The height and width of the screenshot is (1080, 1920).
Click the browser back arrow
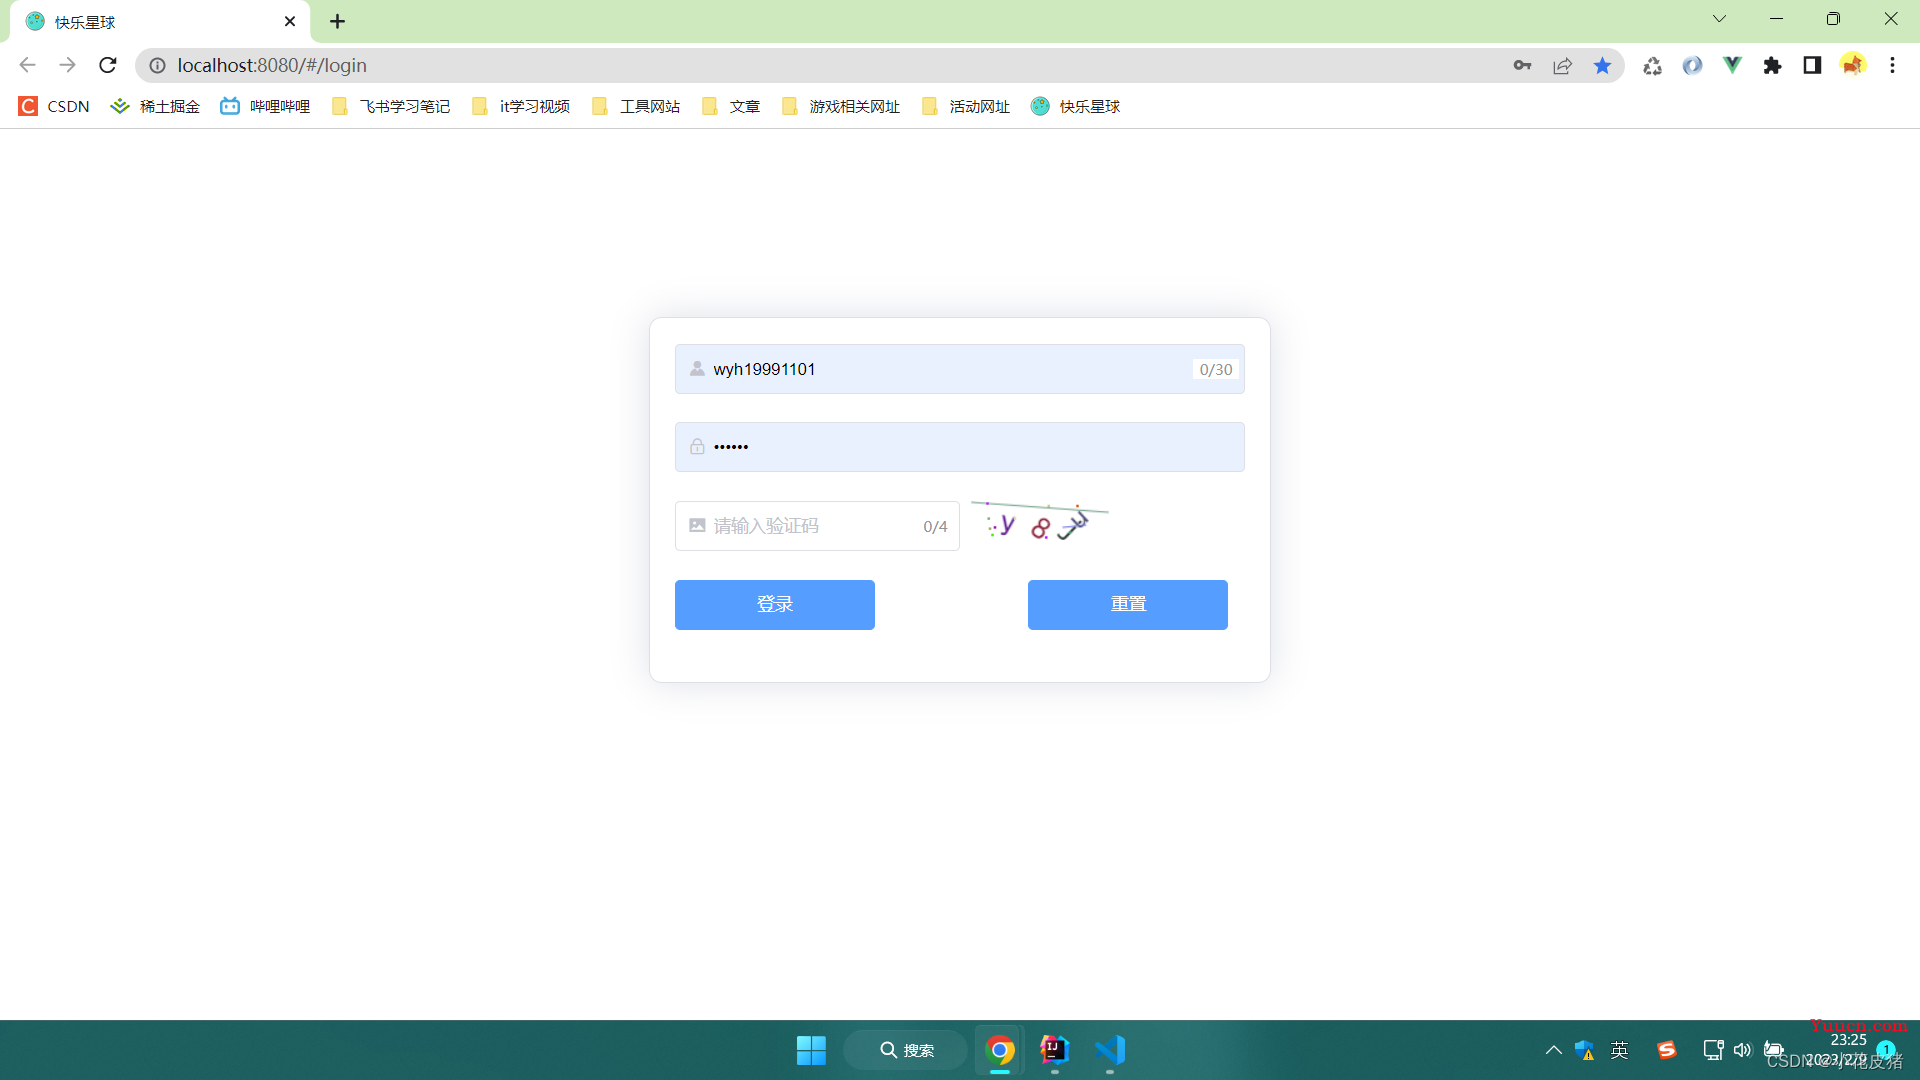pyautogui.click(x=27, y=65)
